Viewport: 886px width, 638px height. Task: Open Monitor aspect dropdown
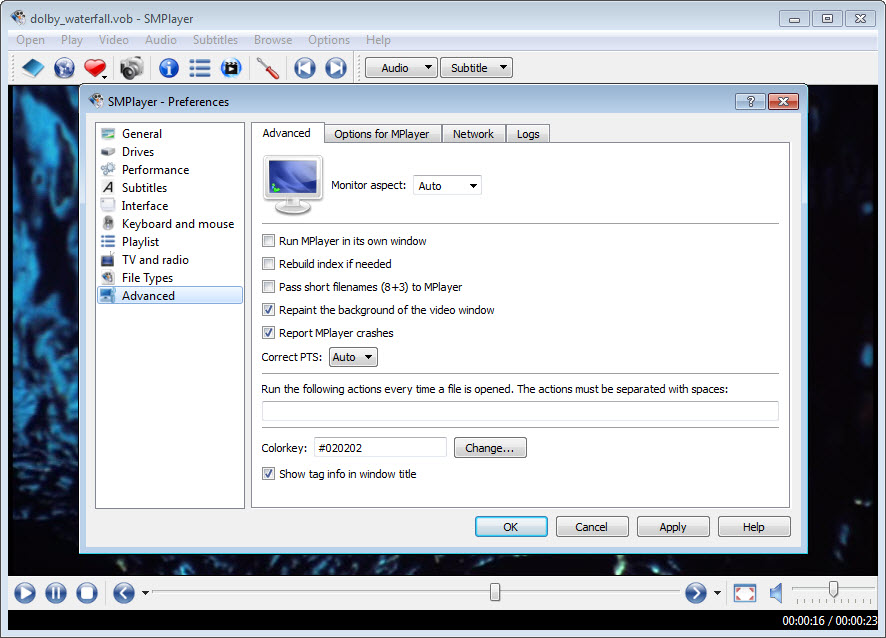click(448, 185)
